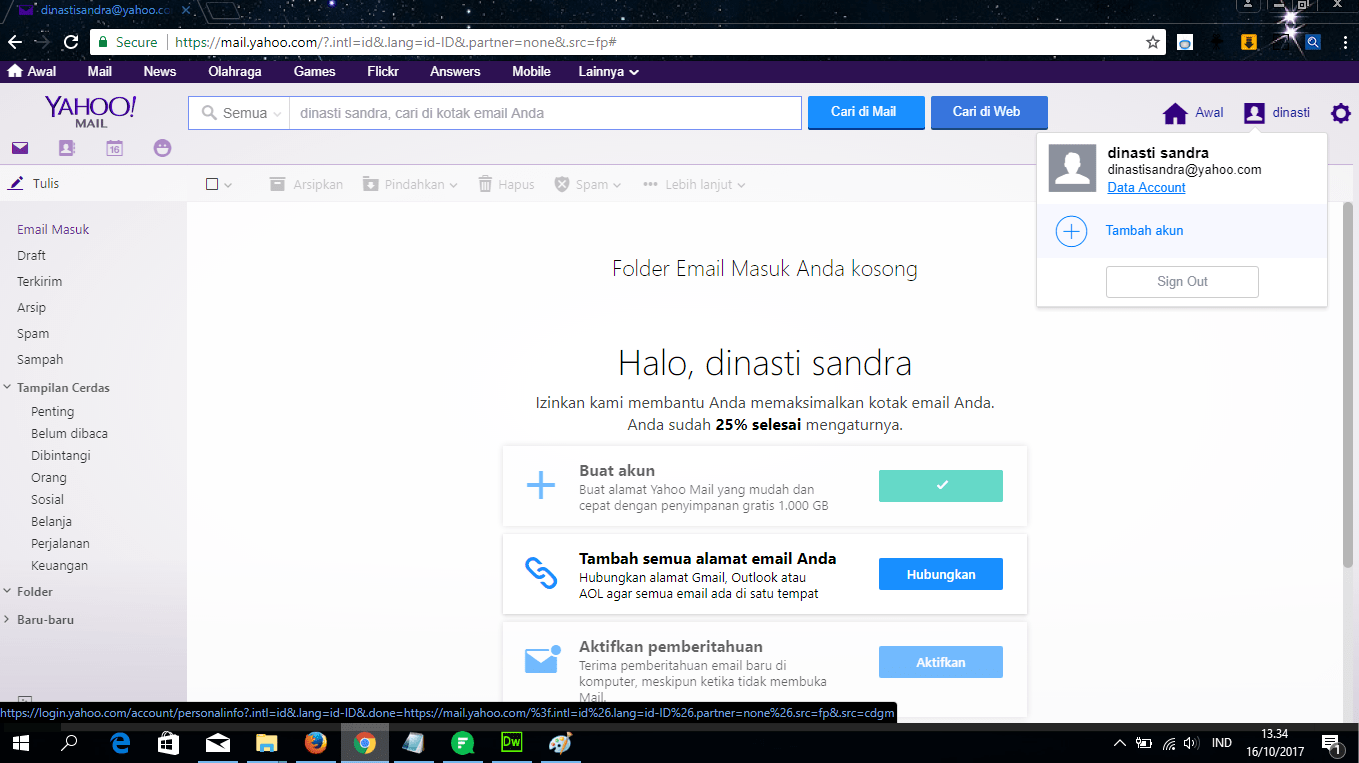Click the yellow download extension icon
Viewport: 1359px width, 763px height.
(1249, 42)
